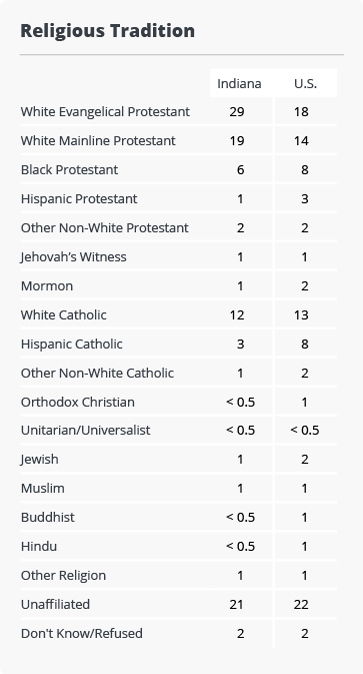Select the Don't Know/Refused row label

point(82,634)
